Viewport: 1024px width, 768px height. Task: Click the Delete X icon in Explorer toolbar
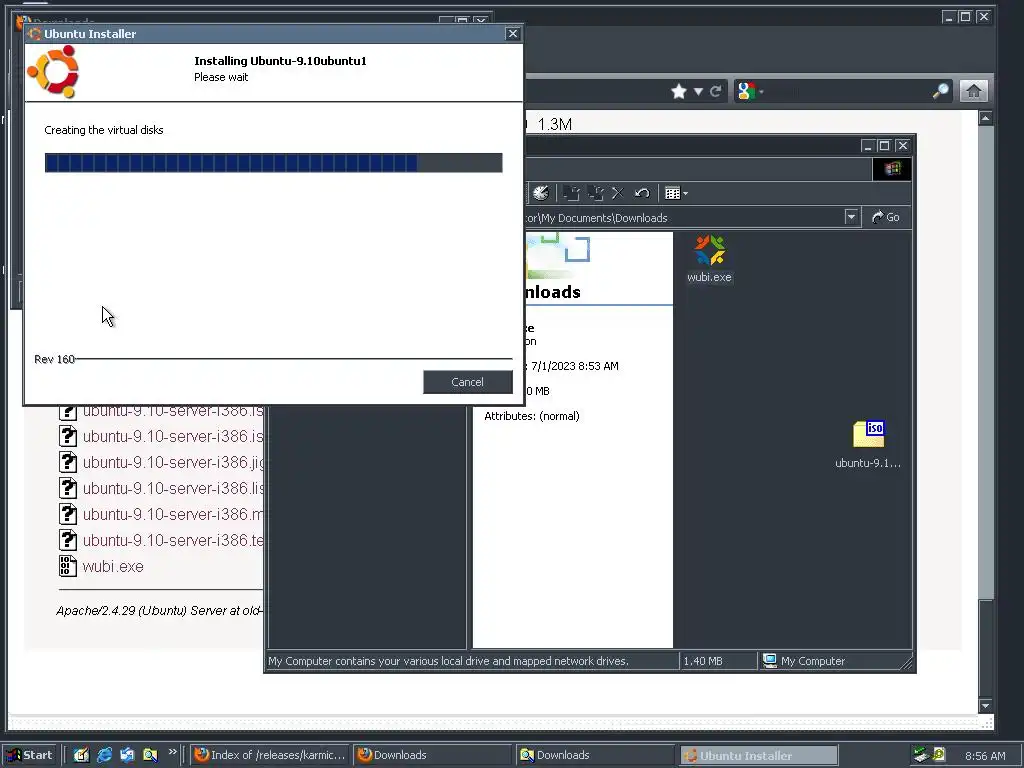(x=618, y=193)
